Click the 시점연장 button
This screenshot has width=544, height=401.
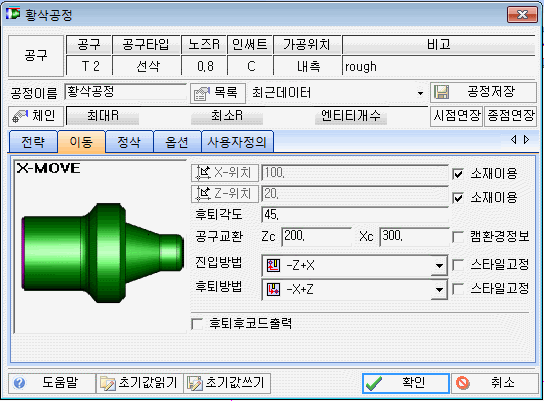tap(457, 116)
